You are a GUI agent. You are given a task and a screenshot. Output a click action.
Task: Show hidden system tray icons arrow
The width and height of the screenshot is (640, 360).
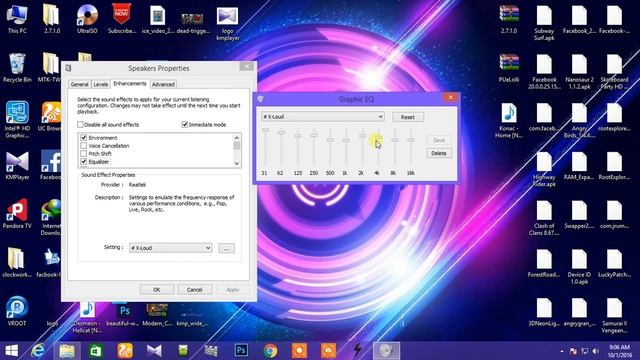tap(562, 351)
